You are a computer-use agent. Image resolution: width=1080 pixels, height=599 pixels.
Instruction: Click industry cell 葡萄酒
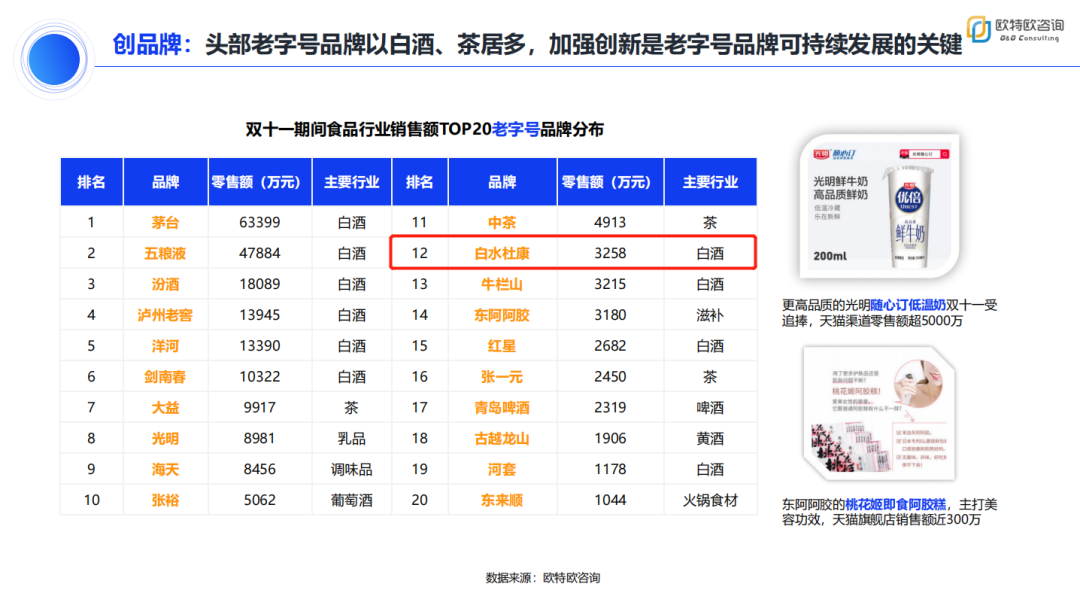point(352,501)
